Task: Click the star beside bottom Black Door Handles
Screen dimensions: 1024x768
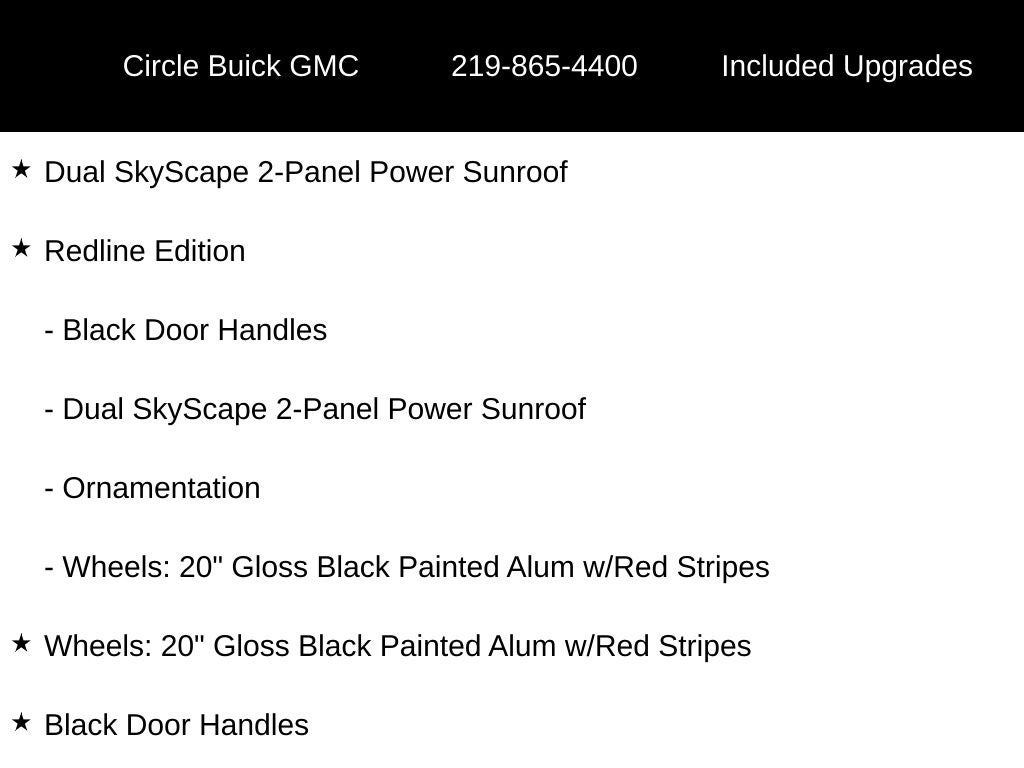Action: 21,723
